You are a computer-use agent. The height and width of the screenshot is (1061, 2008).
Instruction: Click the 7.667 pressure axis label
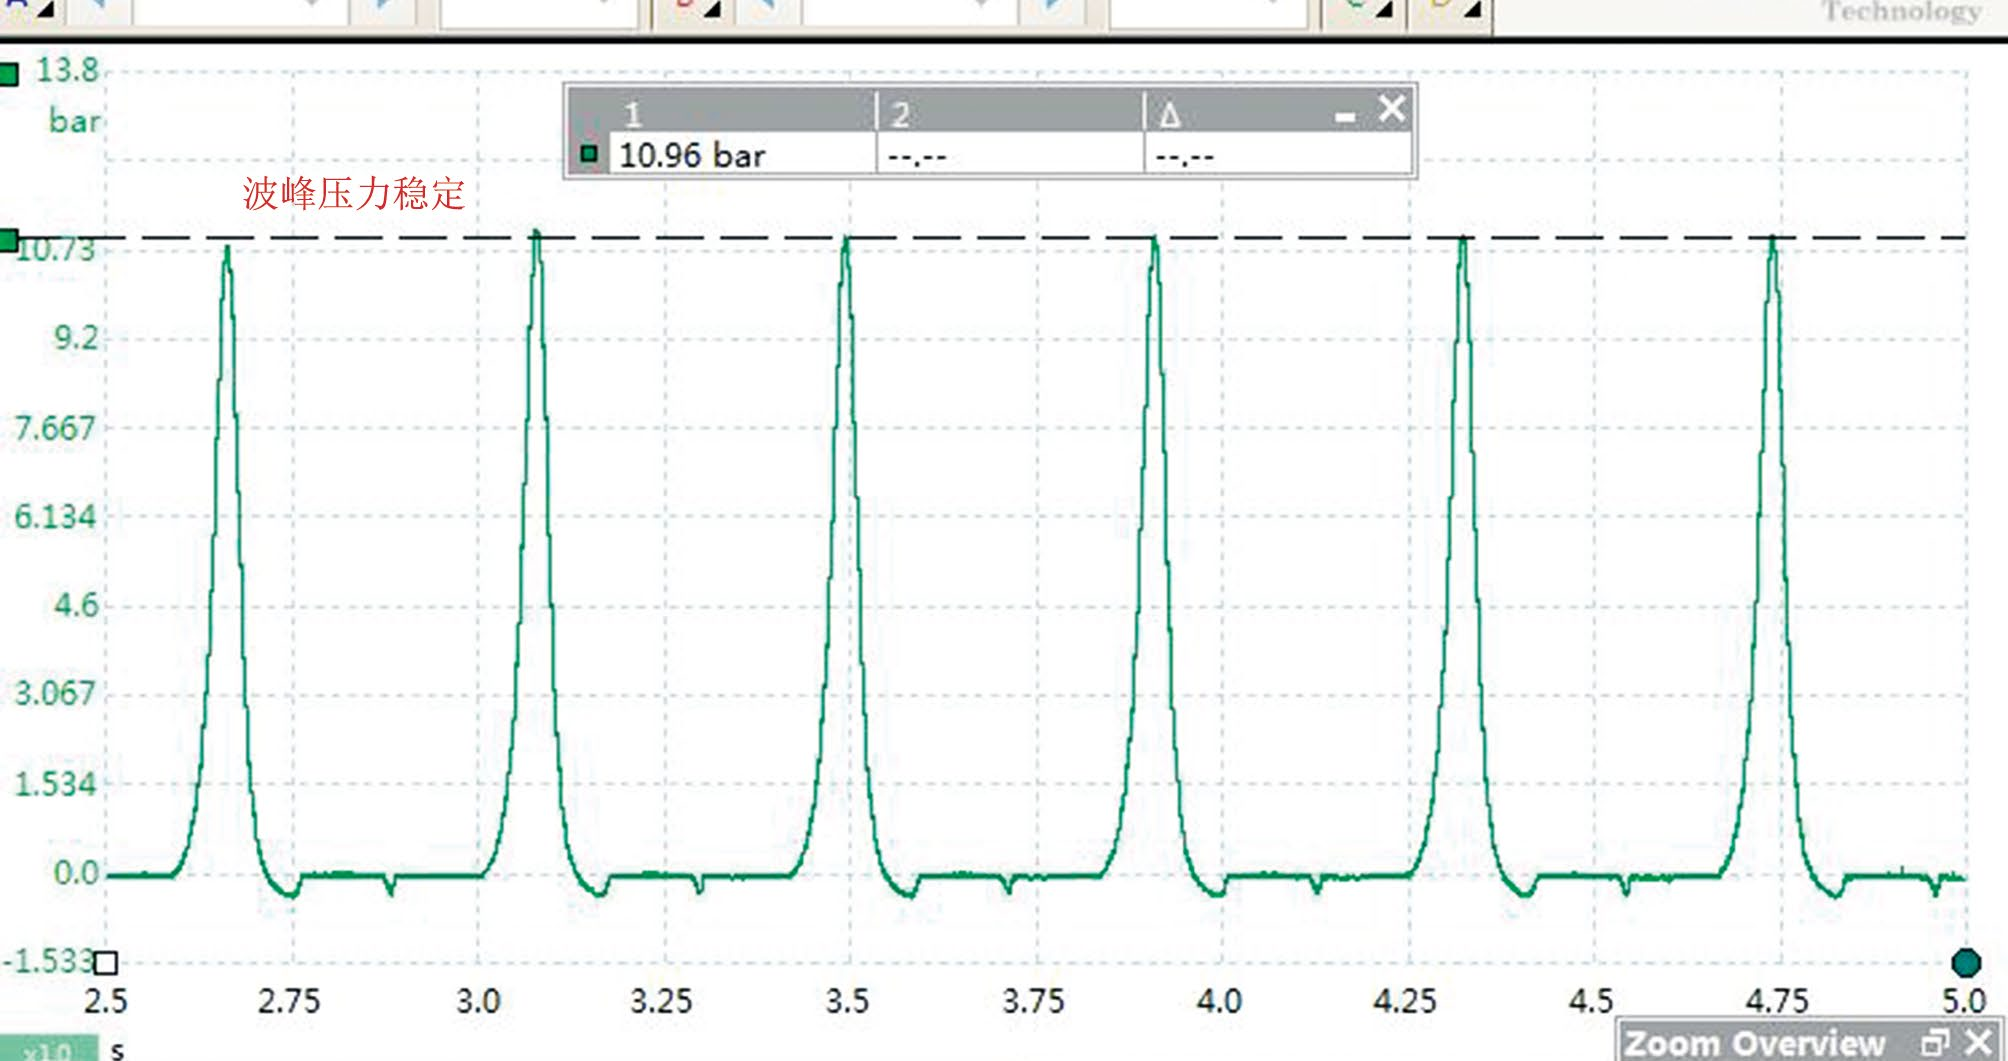pos(55,428)
